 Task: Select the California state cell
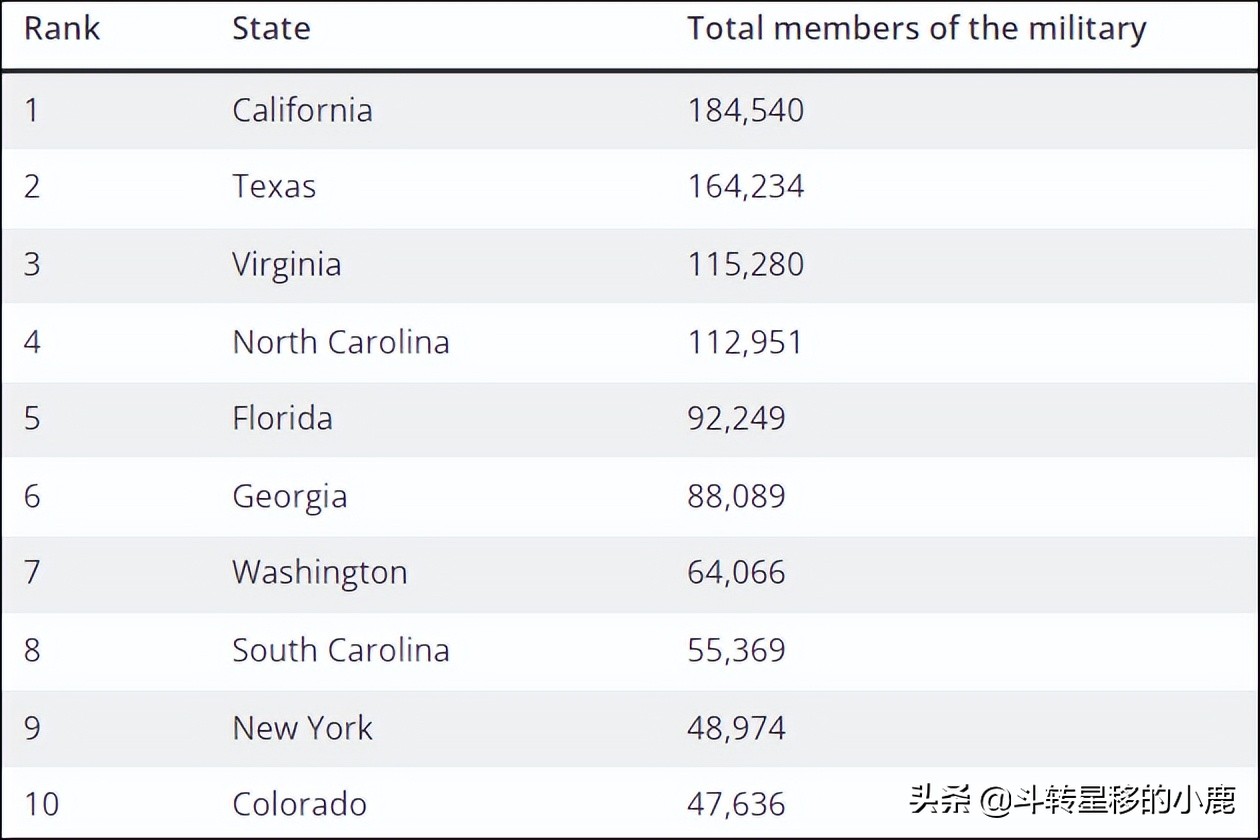[302, 110]
